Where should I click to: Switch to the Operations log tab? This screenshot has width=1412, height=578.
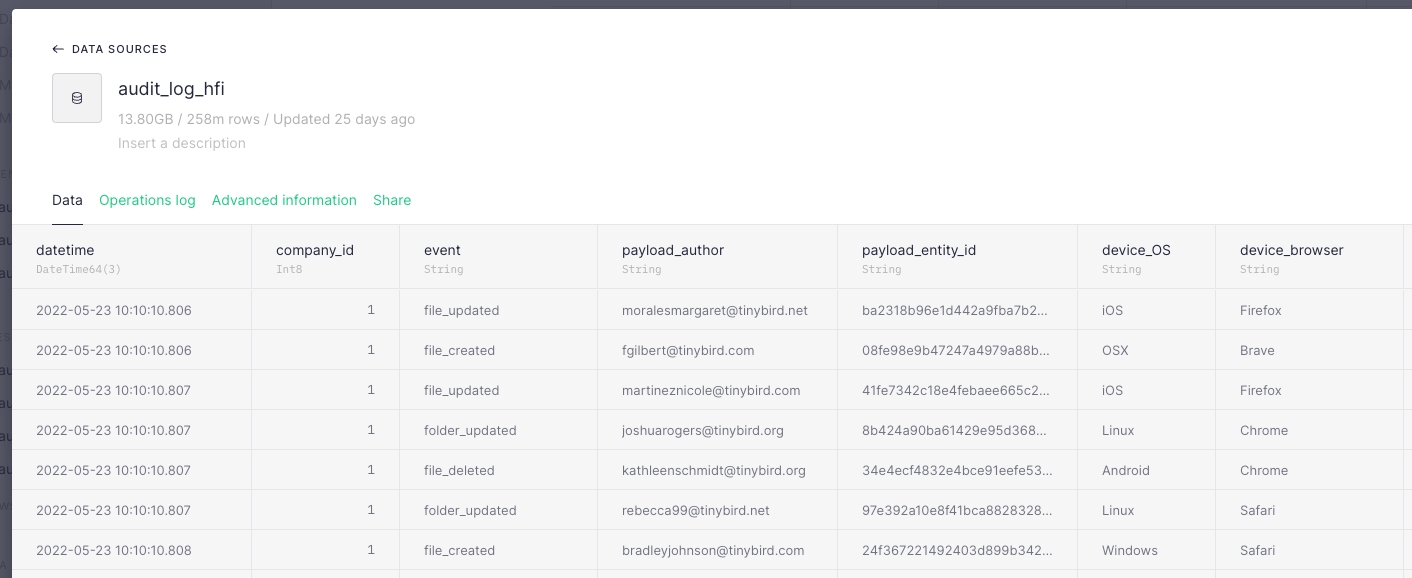coord(147,200)
